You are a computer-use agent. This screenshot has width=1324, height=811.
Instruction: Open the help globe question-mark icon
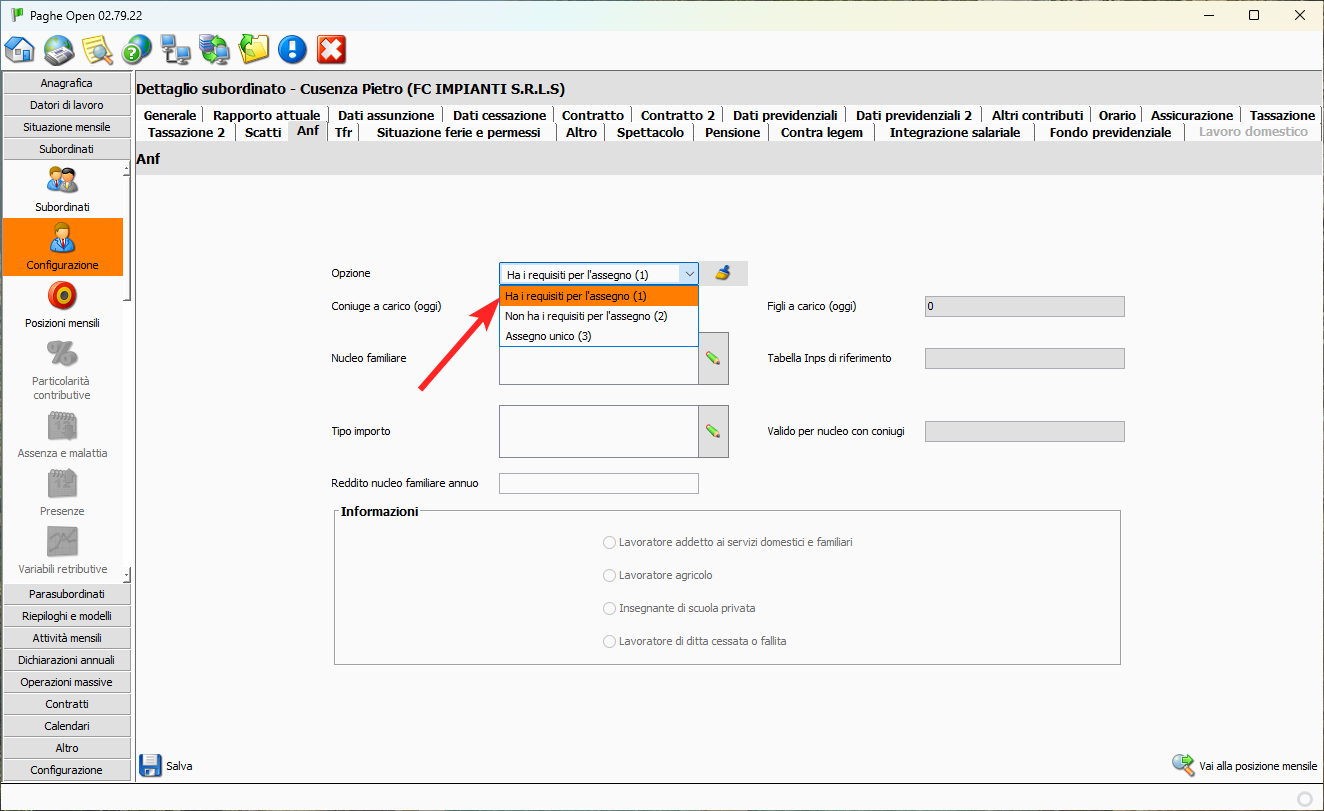pyautogui.click(x=137, y=49)
